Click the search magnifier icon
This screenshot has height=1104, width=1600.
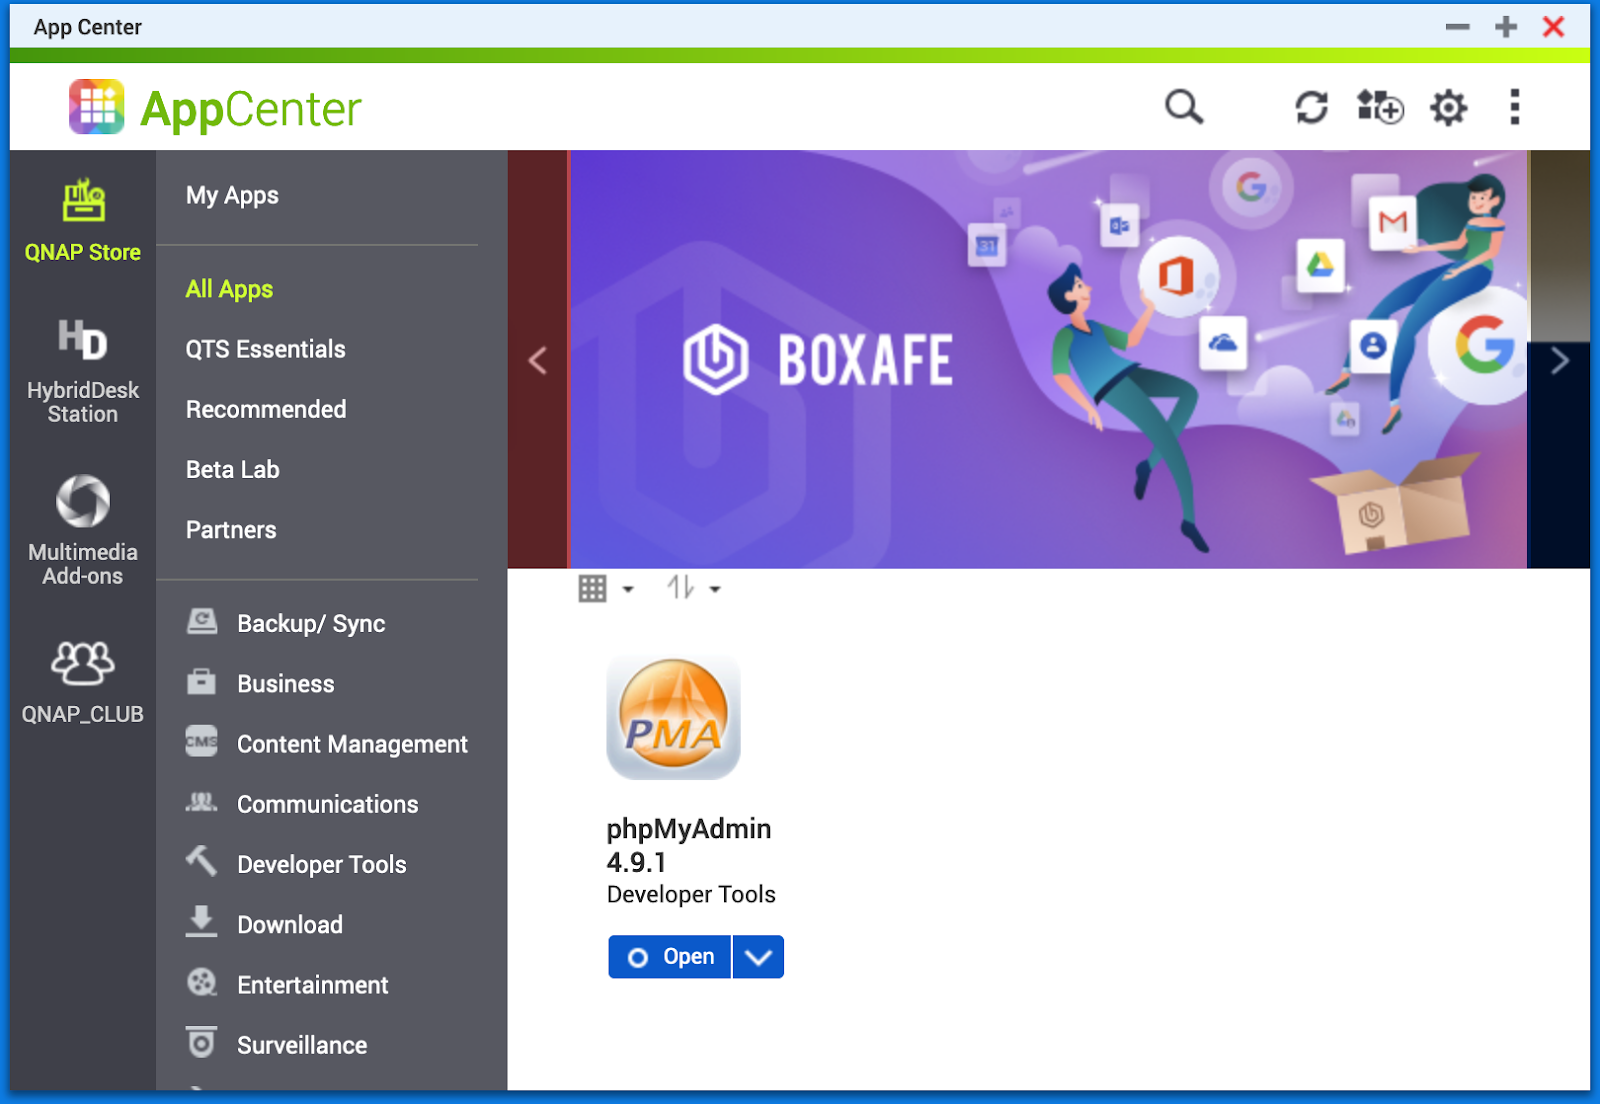(1183, 107)
